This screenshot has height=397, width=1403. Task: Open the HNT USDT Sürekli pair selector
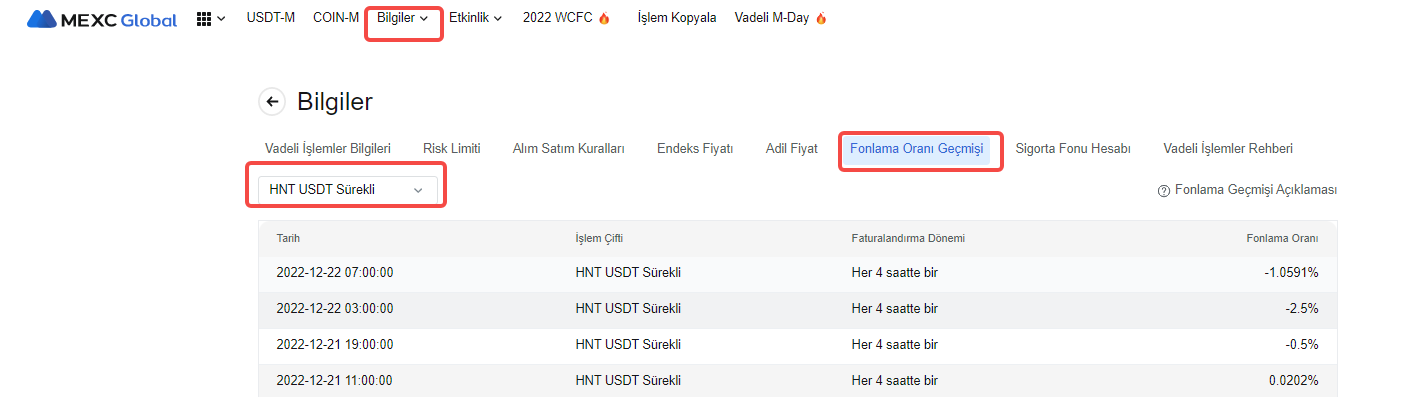click(x=347, y=189)
